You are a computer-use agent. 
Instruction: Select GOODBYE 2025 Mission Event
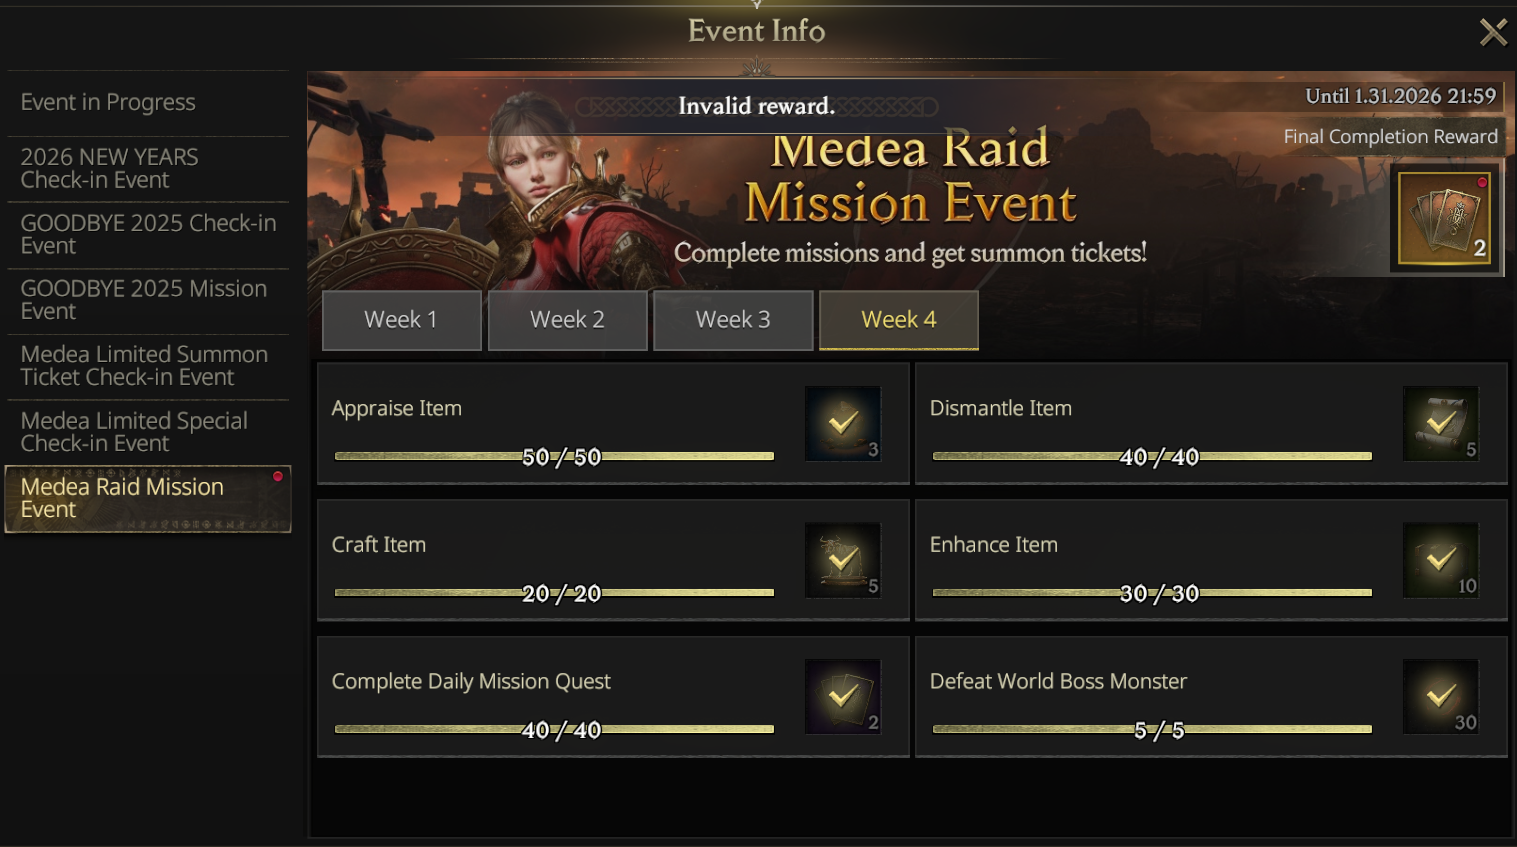tap(148, 301)
